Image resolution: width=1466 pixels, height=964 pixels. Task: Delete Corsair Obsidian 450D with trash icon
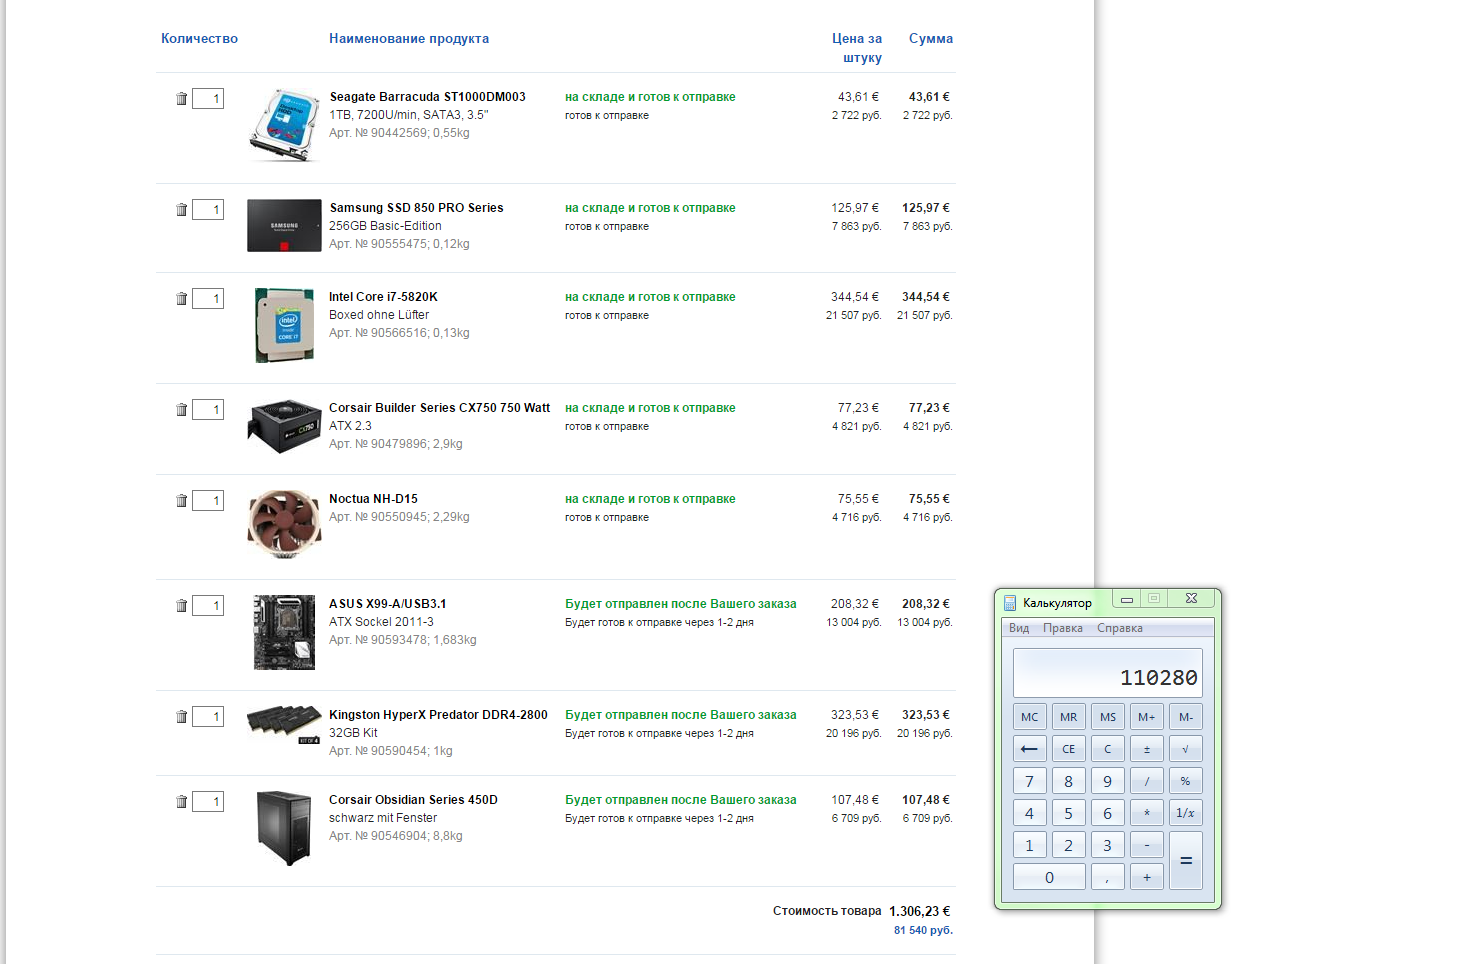coord(181,802)
